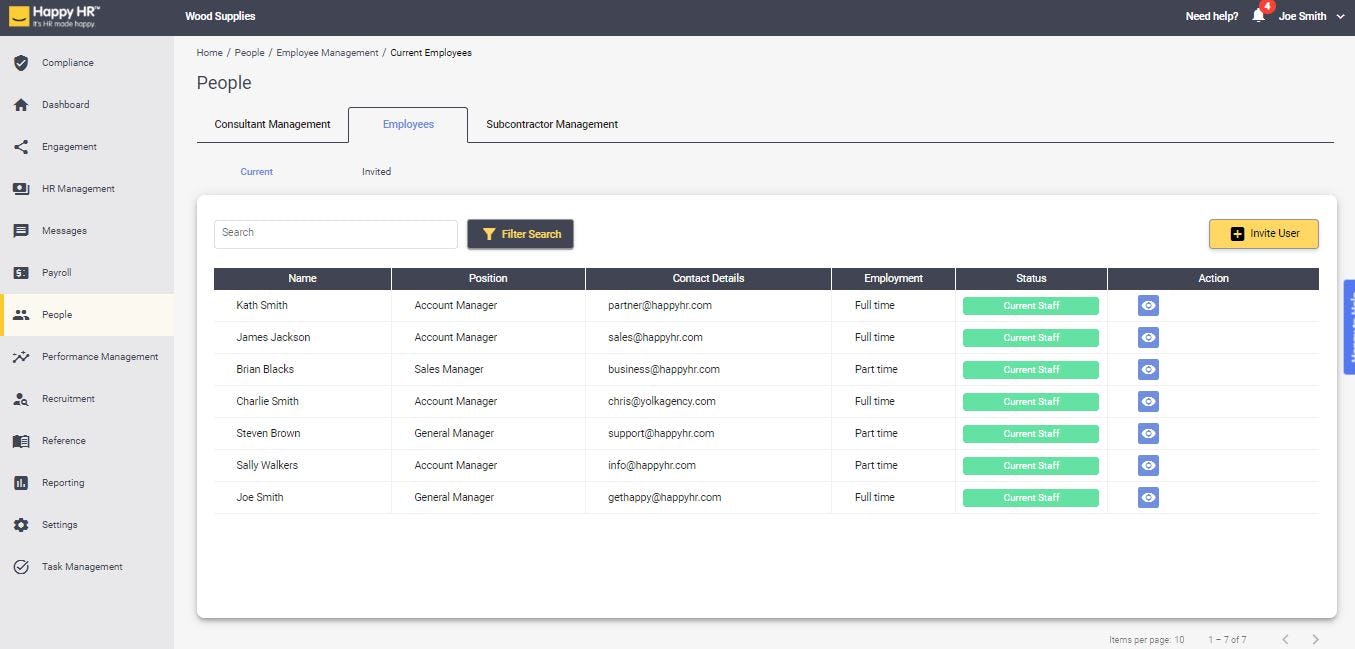This screenshot has width=1355, height=649.
Task: Open Messages from the left sidebar
Action: 21,230
